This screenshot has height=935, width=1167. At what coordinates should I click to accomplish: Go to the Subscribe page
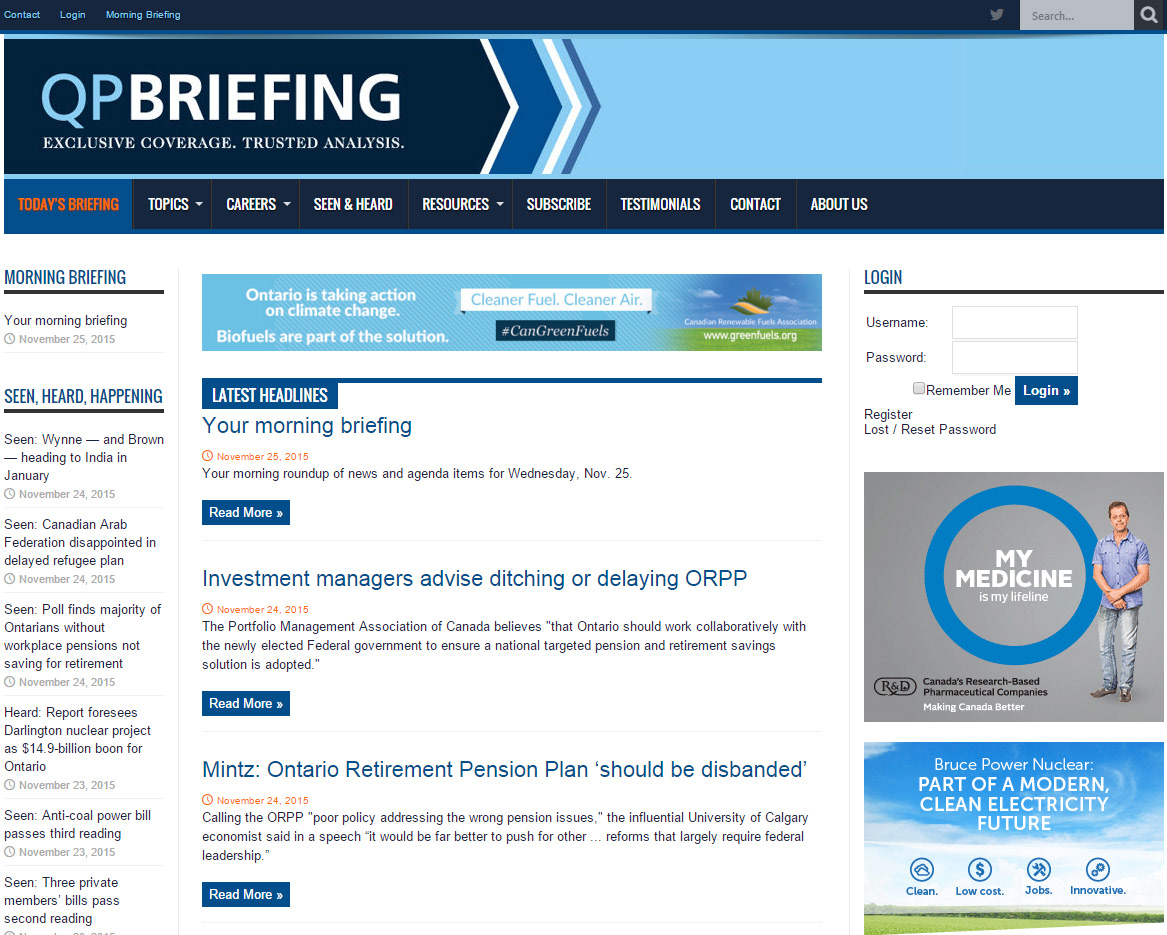click(x=558, y=204)
